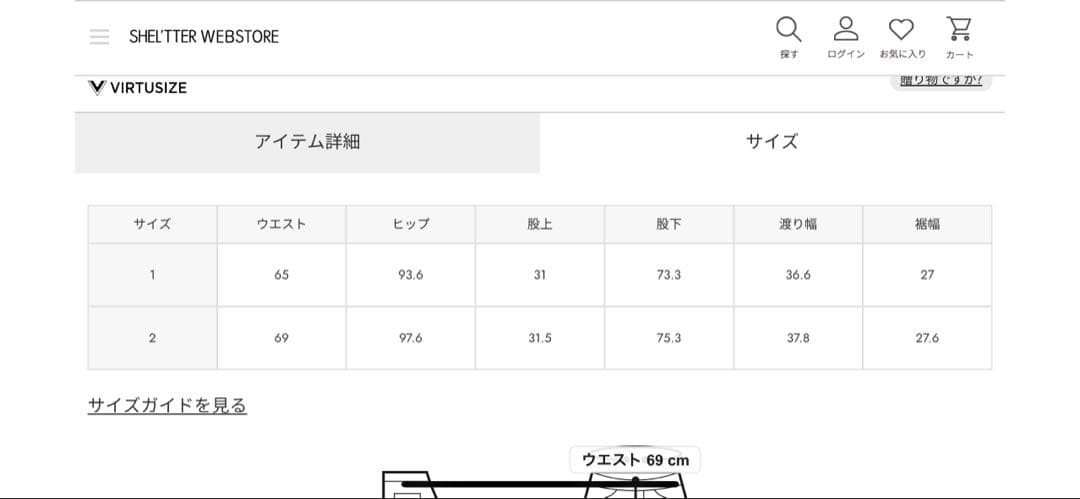Click the gift link at top right
Screen dimensions: 1080x499
coord(940,81)
